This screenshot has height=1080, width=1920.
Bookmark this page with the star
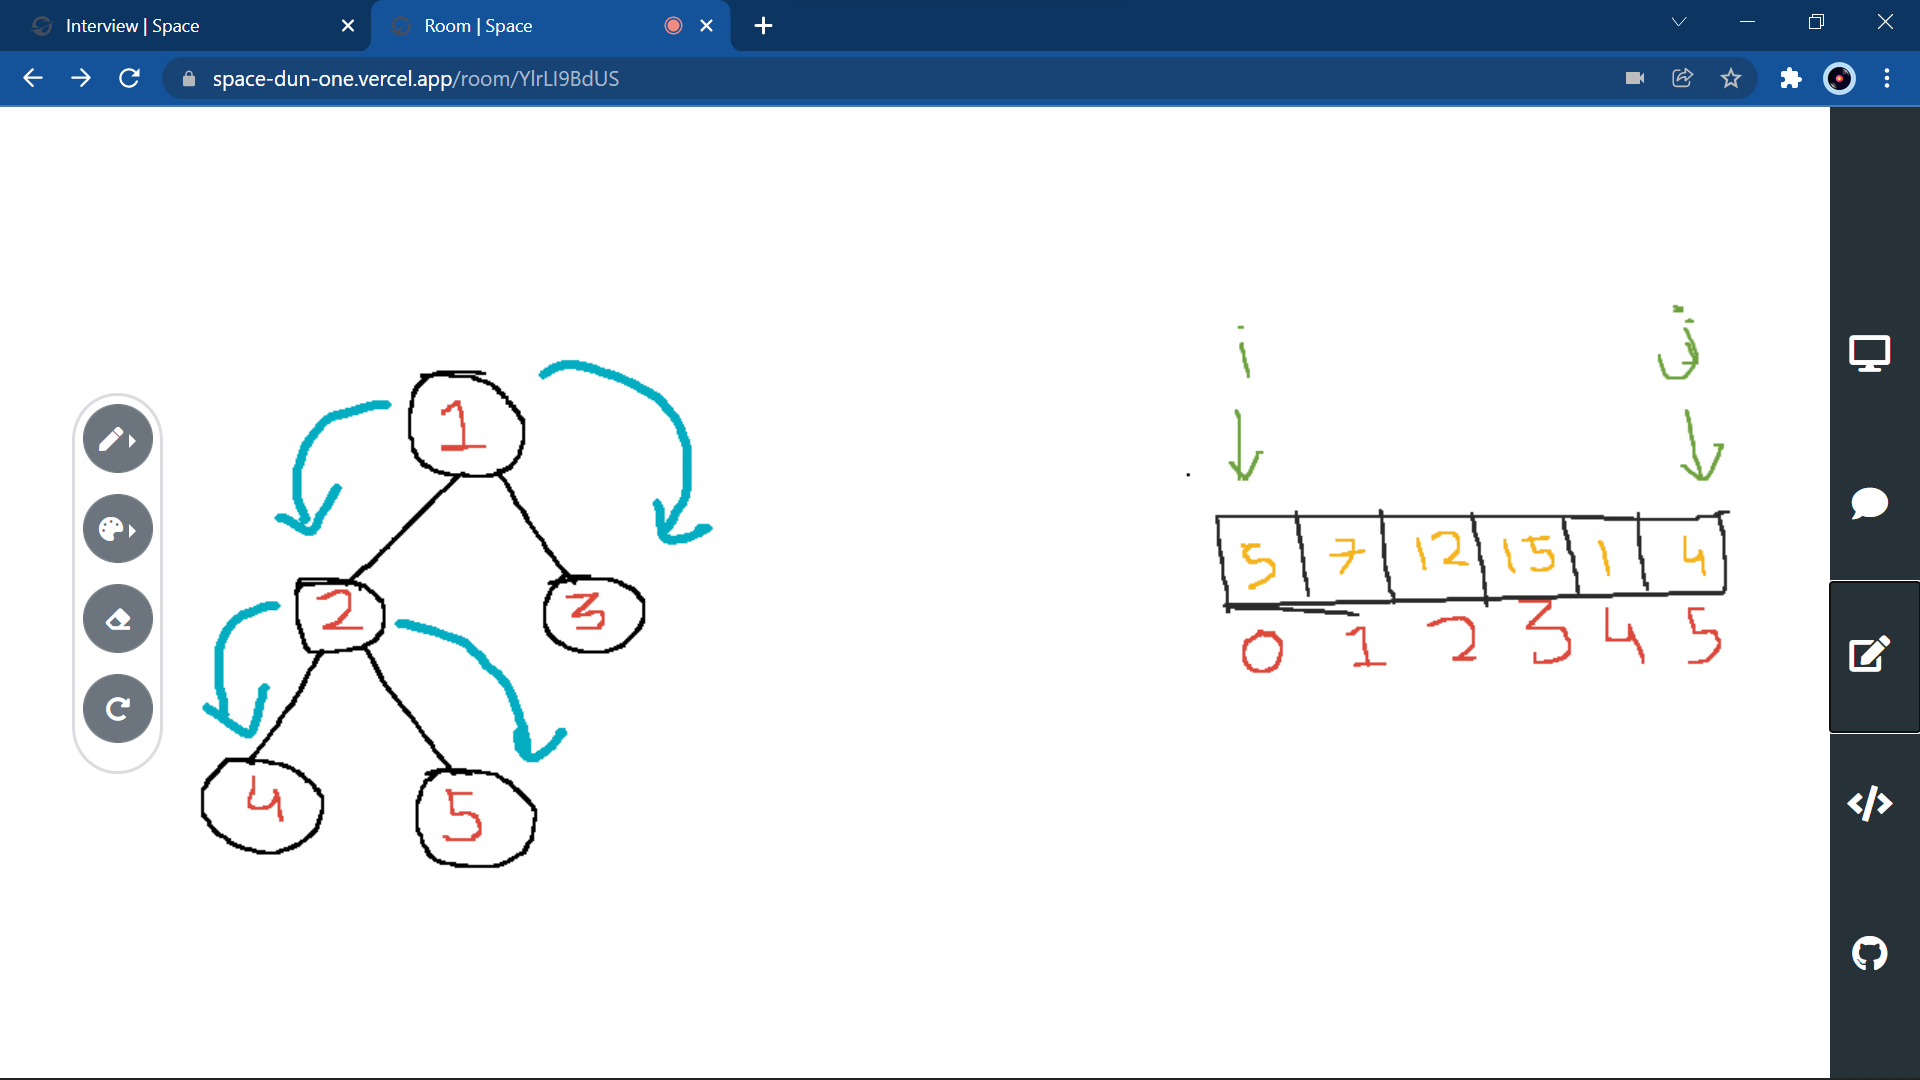(x=1731, y=78)
